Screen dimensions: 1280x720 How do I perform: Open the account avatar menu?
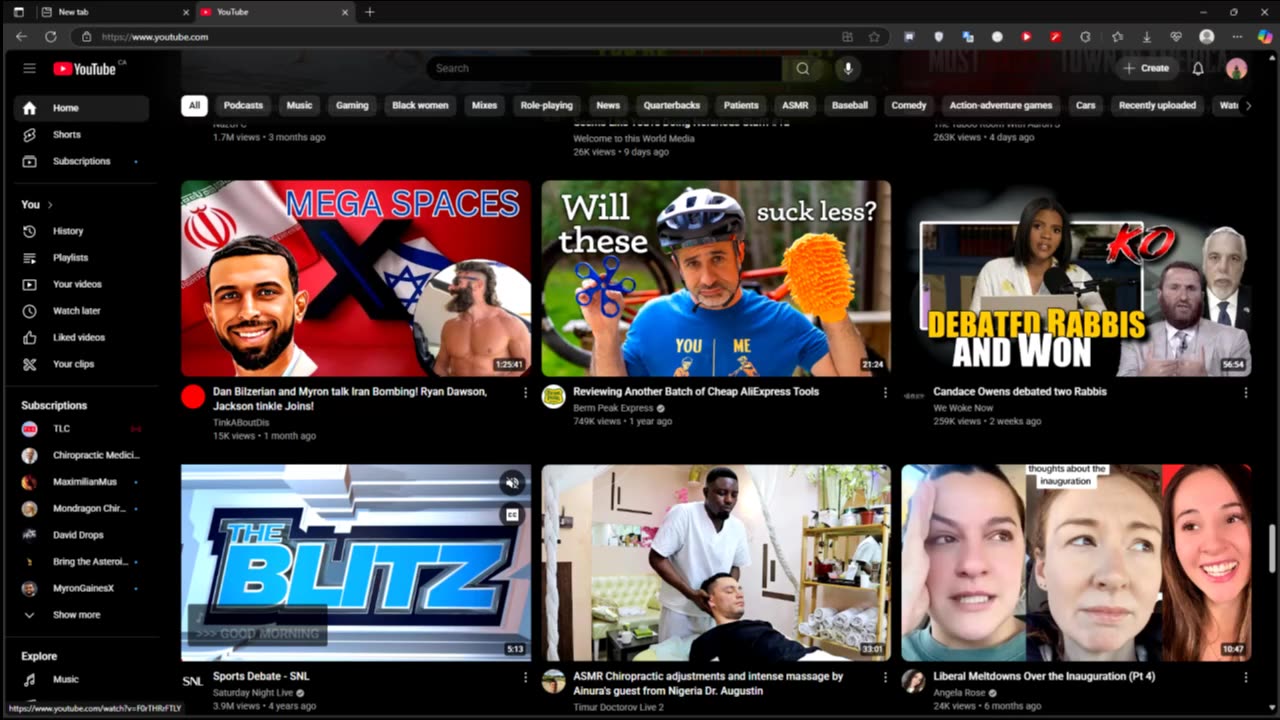(x=1236, y=68)
